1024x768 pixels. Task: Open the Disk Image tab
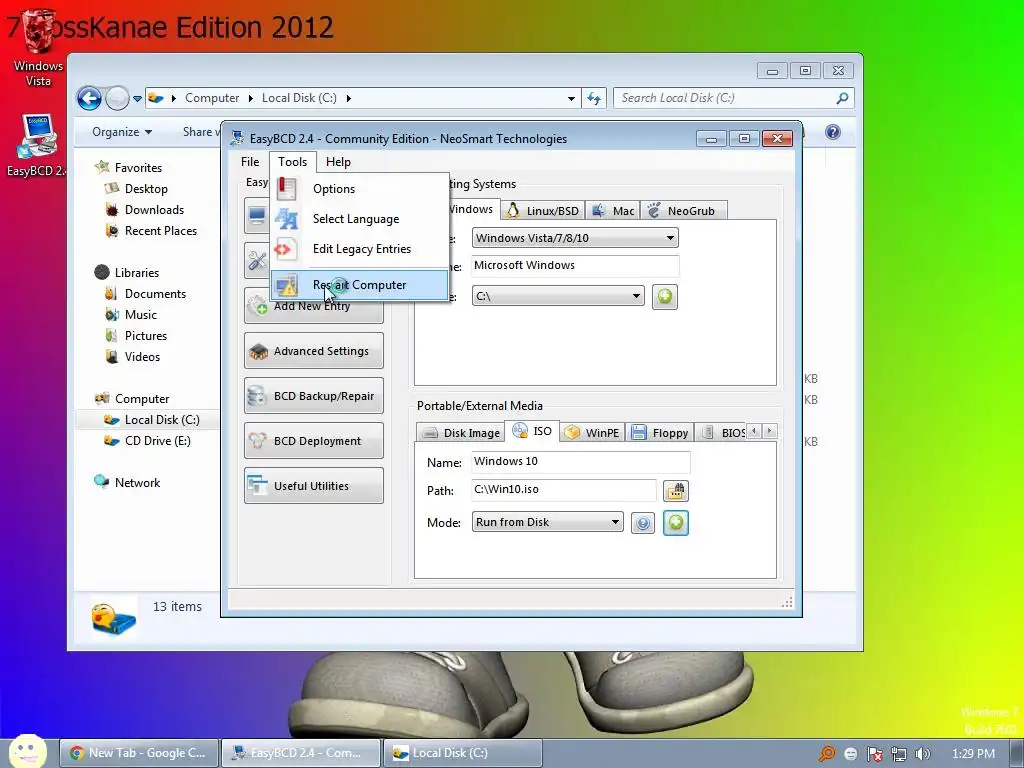click(x=461, y=432)
